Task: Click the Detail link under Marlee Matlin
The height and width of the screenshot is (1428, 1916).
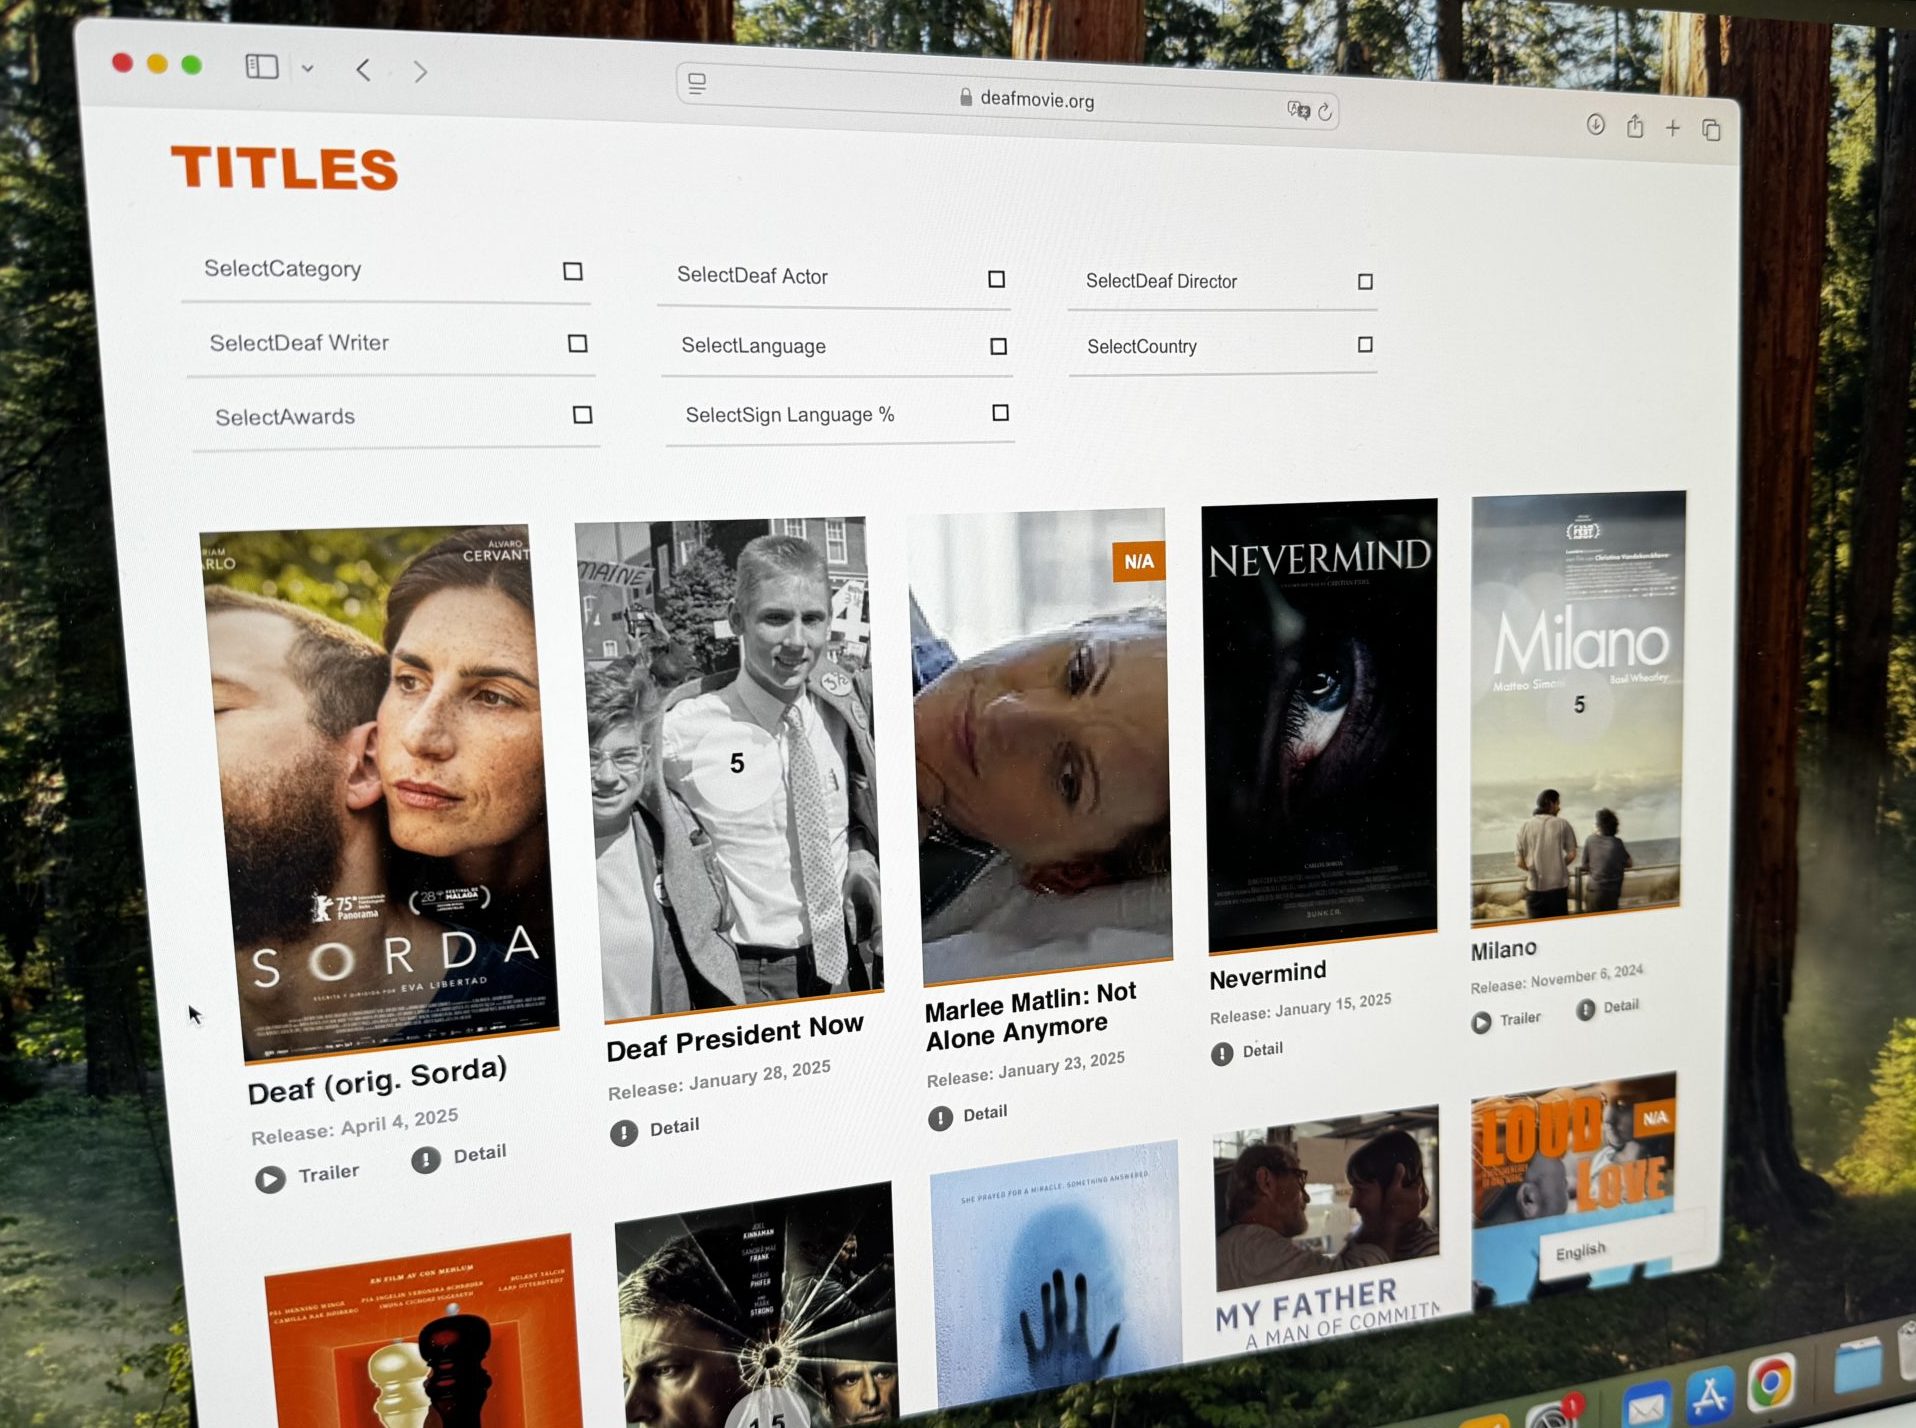Action: pos(985,1113)
